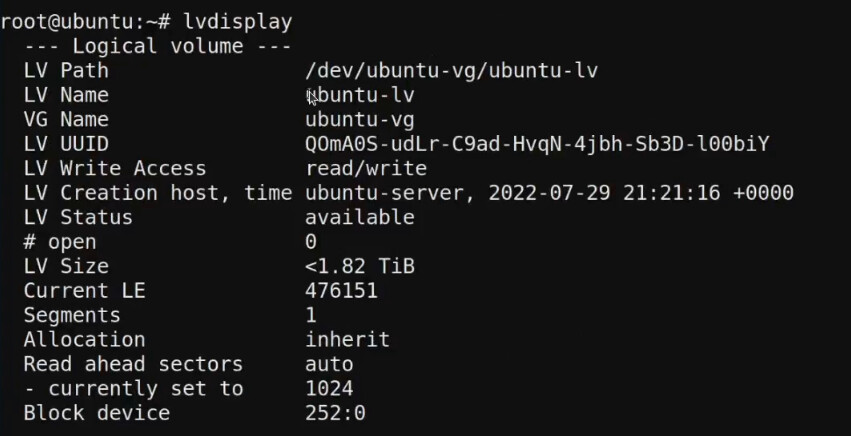Viewport: 851px width, 436px height.
Task: Click the # open count value 0
Action: (311, 242)
